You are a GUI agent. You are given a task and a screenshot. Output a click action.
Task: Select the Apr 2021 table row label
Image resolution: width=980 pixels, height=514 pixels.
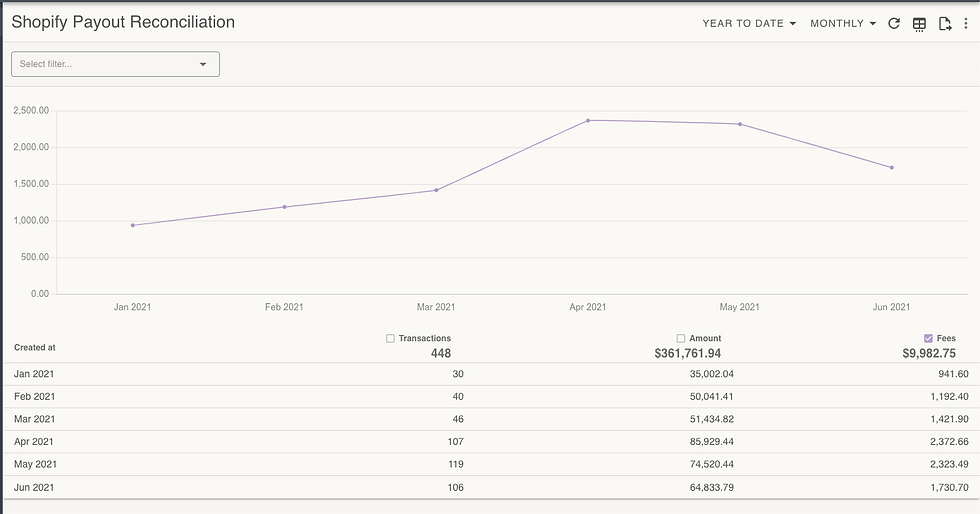34,441
